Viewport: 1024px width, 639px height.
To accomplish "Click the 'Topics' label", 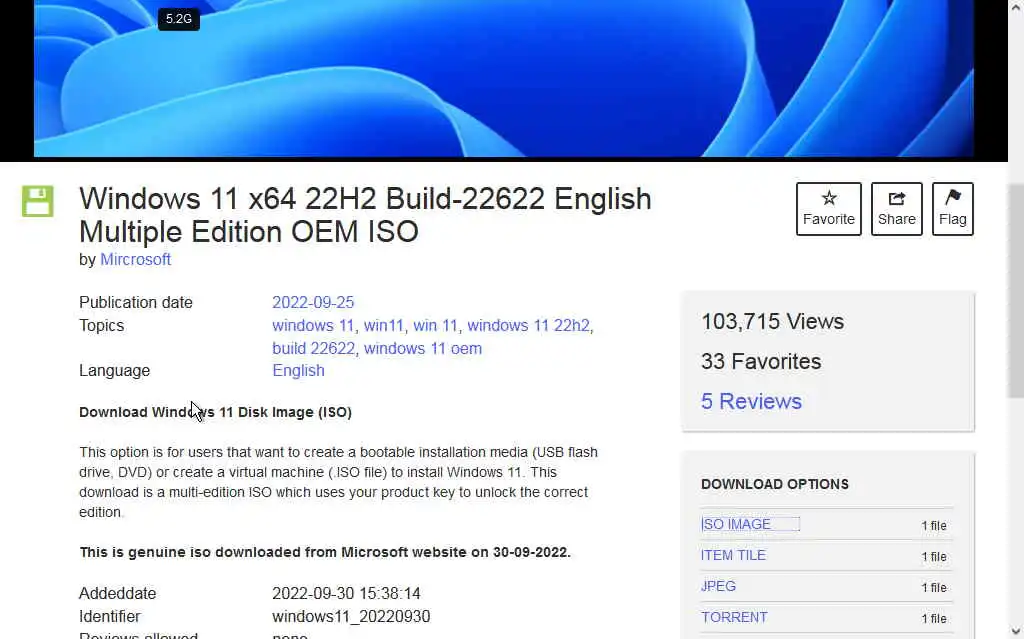I will 101,325.
